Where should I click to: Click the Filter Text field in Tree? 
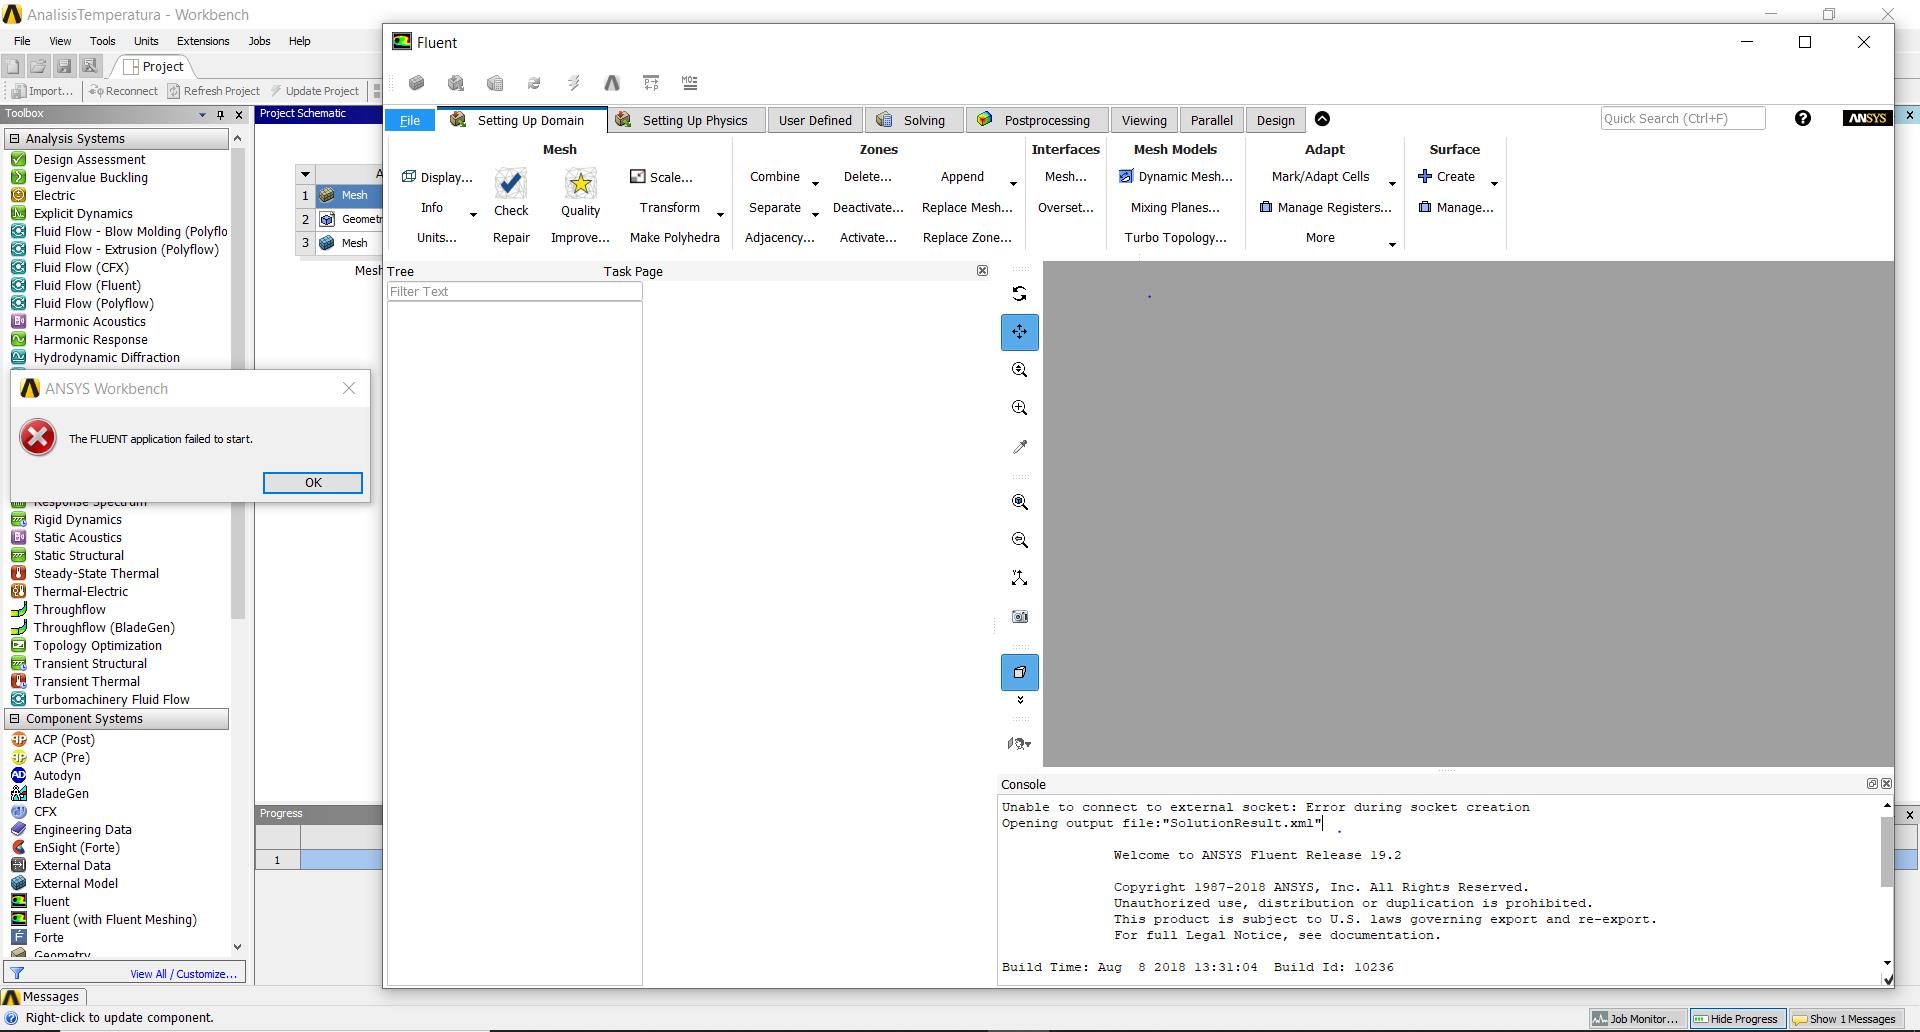(515, 292)
